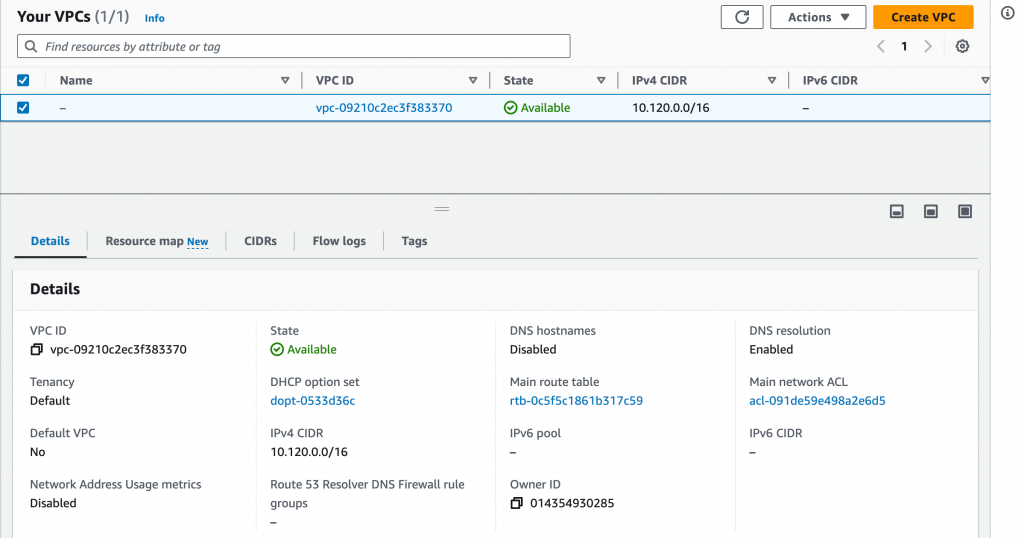
Task: Click the DNS hostnames Disabled value
Action: coord(533,349)
